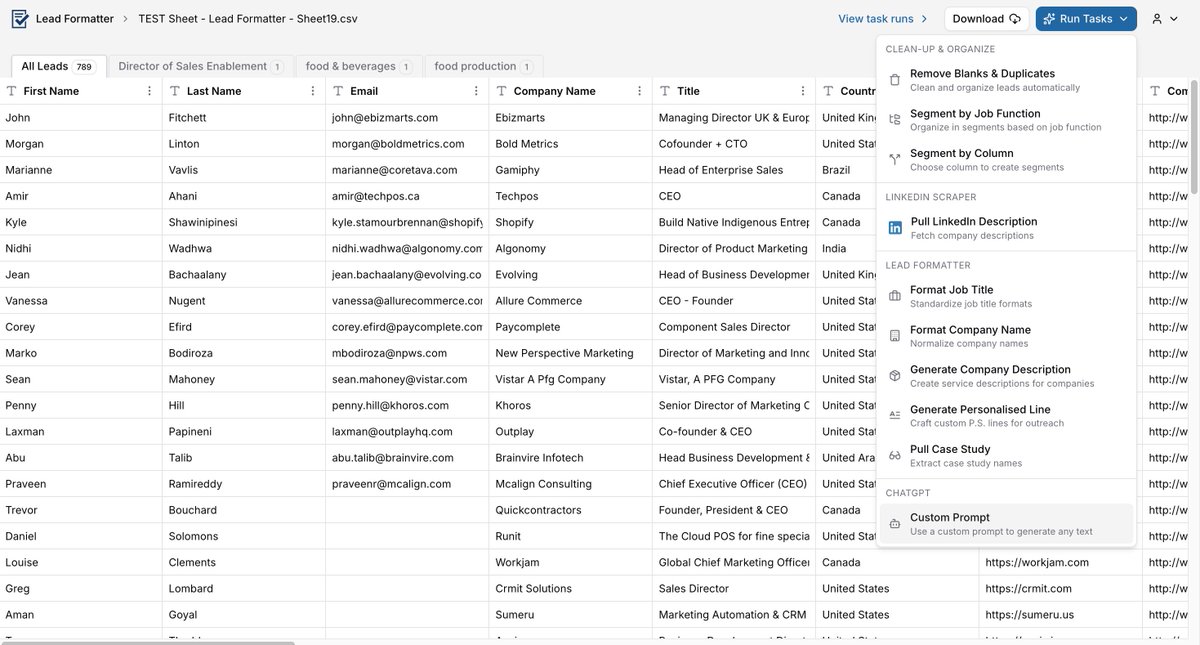Switch to the All Leads tab
The width and height of the screenshot is (1200, 645).
pos(58,66)
